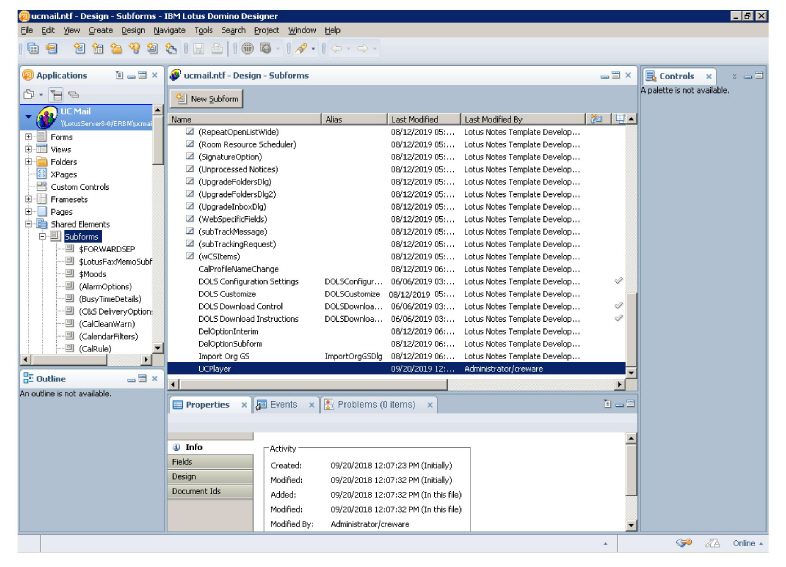The height and width of the screenshot is (567, 786).
Task: Open the Design menu
Action: pyautogui.click(x=133, y=30)
